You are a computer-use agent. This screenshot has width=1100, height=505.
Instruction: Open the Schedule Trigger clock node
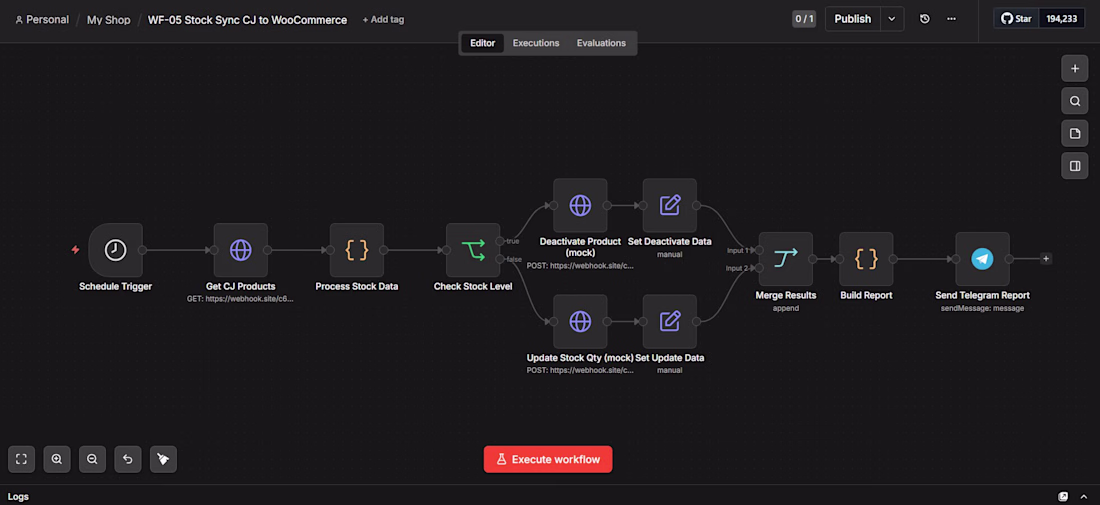[x=116, y=250]
